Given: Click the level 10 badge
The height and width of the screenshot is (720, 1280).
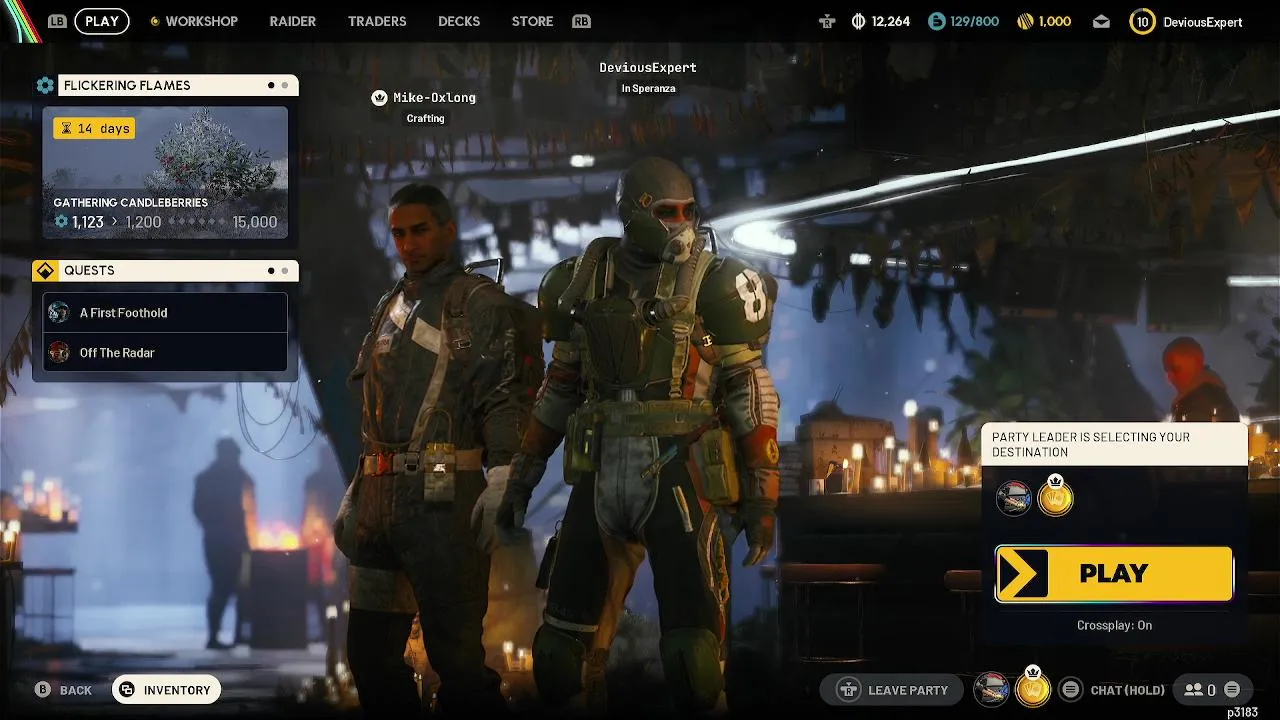Looking at the screenshot, I should point(1142,21).
